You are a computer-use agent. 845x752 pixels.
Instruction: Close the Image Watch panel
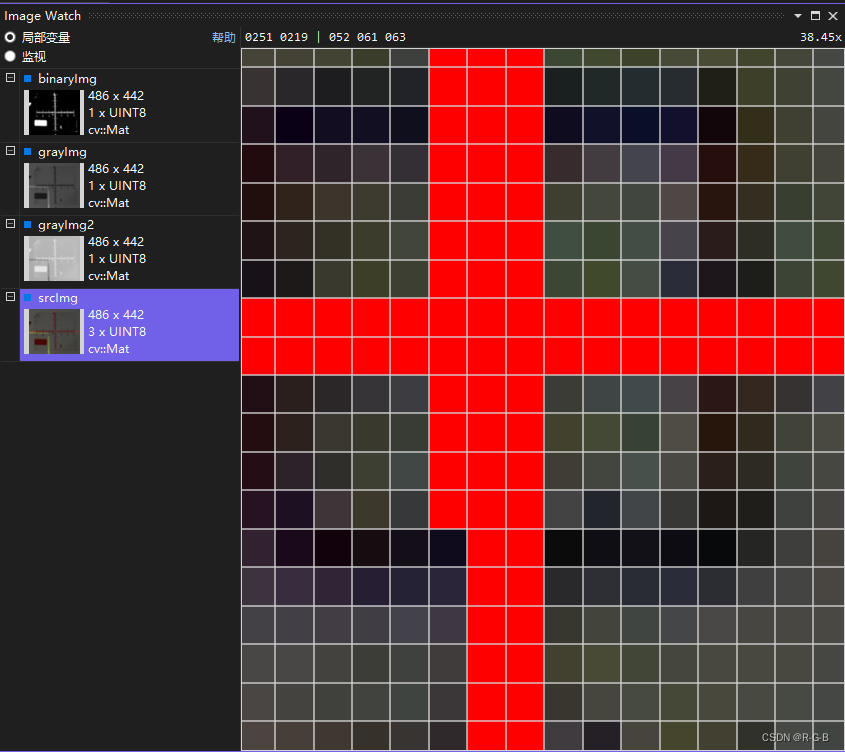[x=833, y=16]
